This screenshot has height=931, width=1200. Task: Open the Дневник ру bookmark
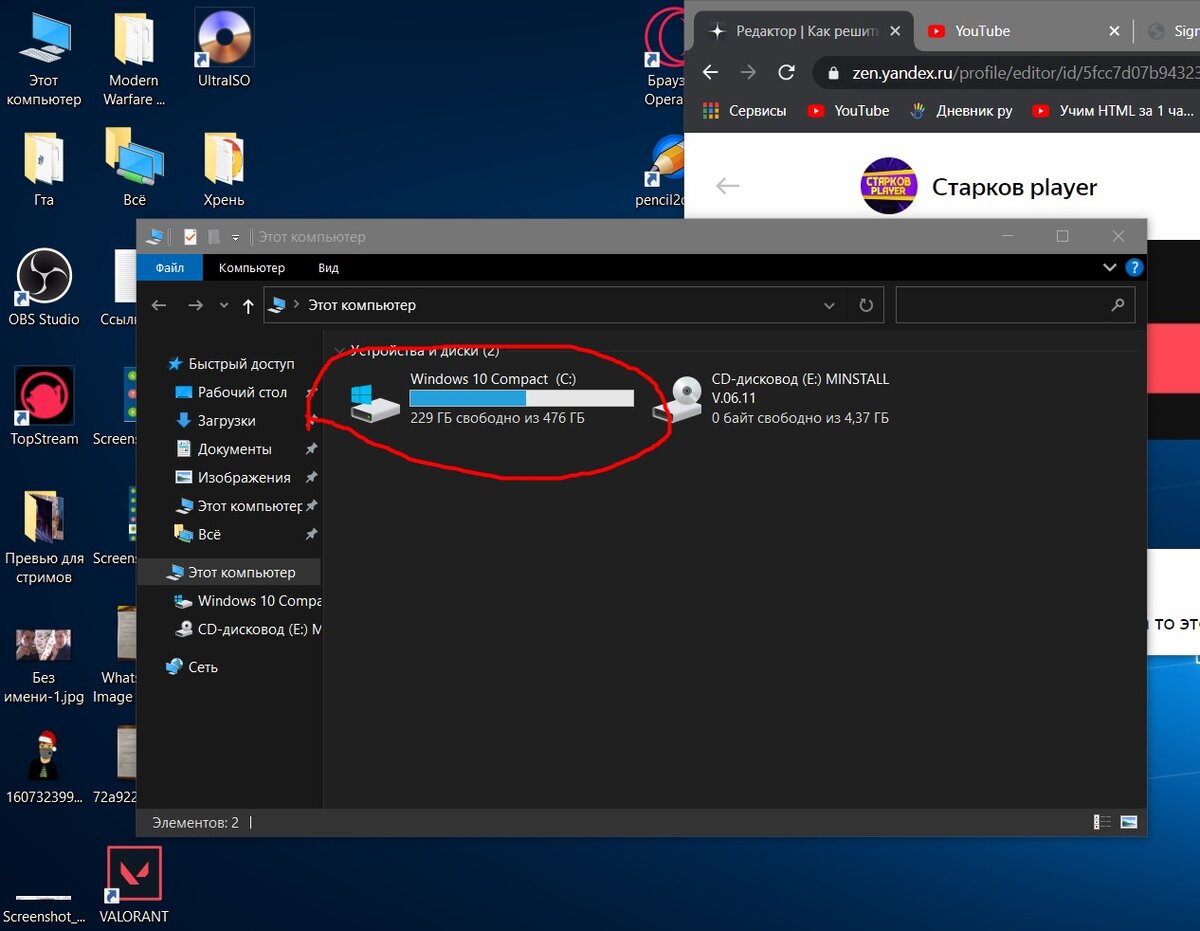pyautogui.click(x=961, y=111)
